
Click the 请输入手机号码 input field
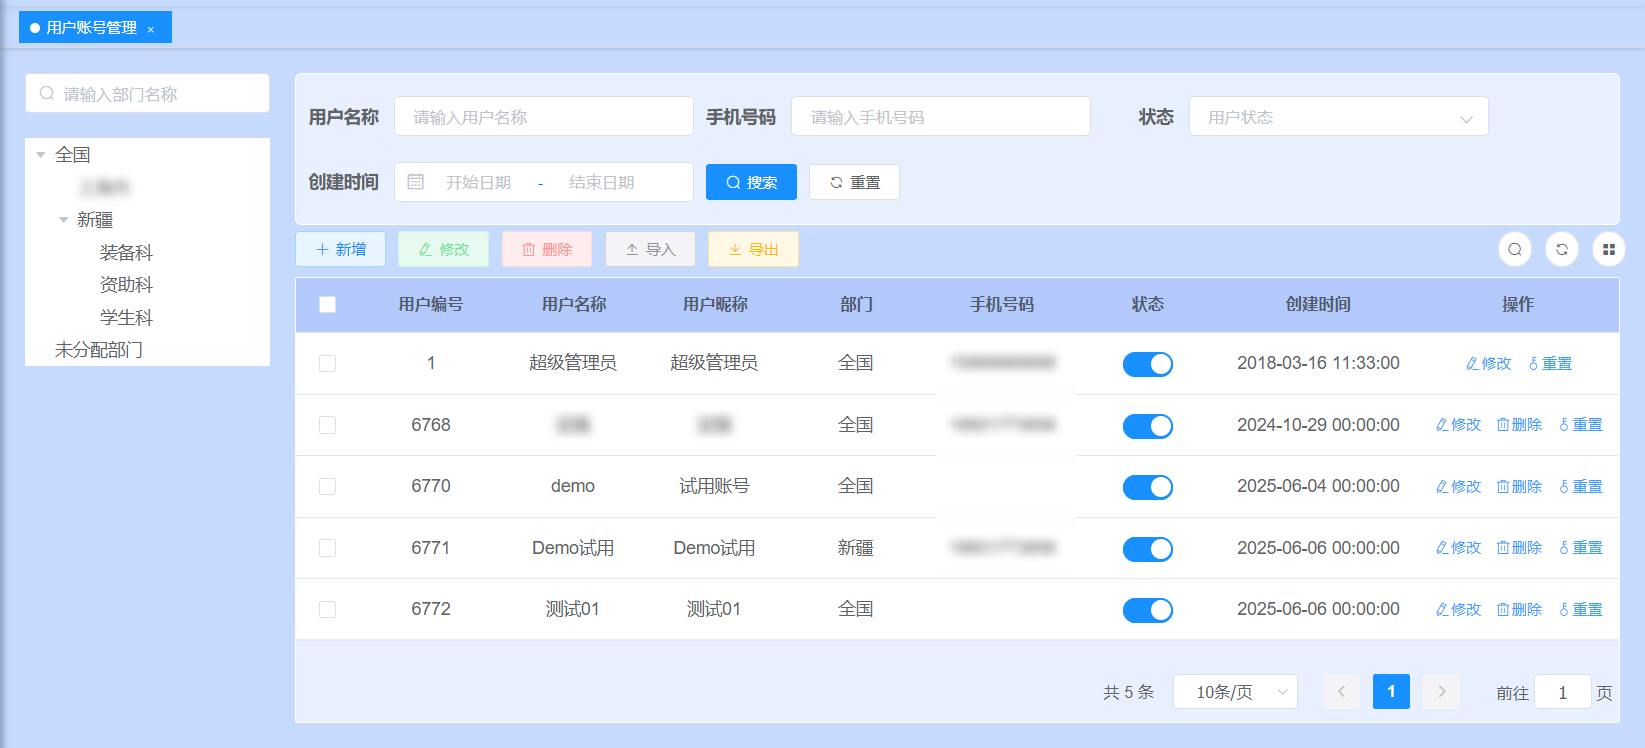[940, 117]
